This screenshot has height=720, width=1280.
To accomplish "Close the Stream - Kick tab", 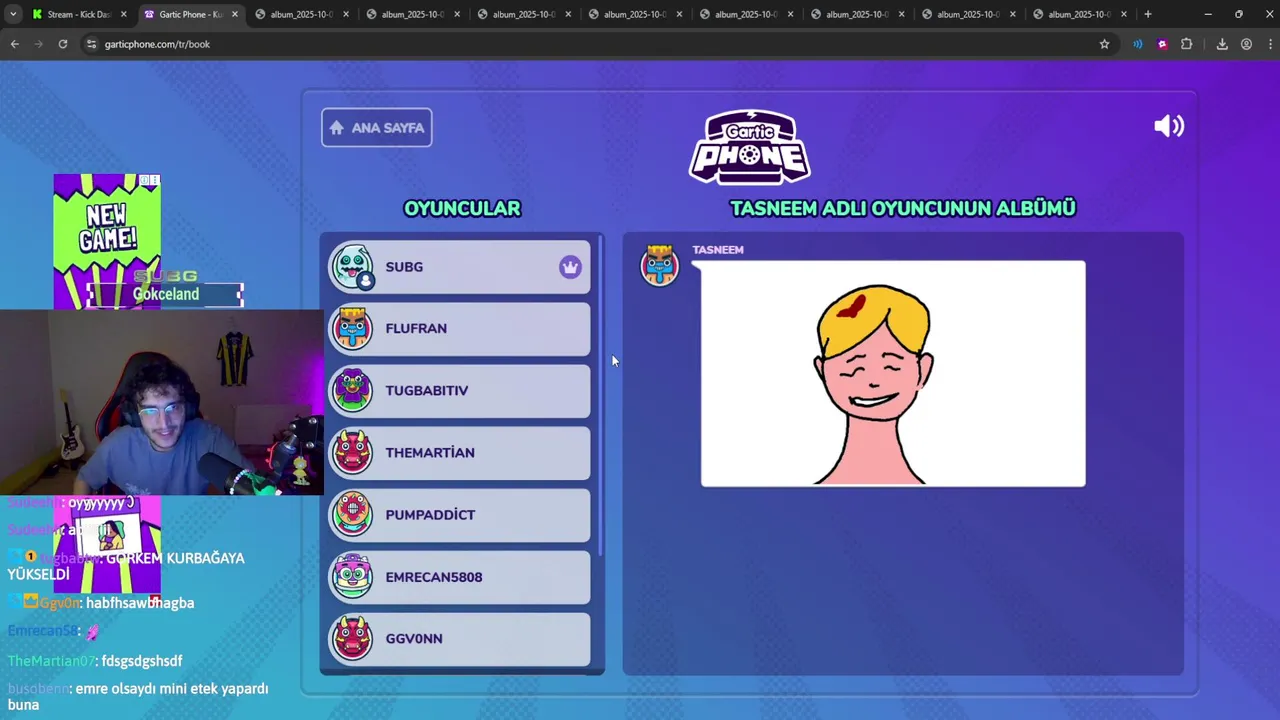I will point(124,14).
